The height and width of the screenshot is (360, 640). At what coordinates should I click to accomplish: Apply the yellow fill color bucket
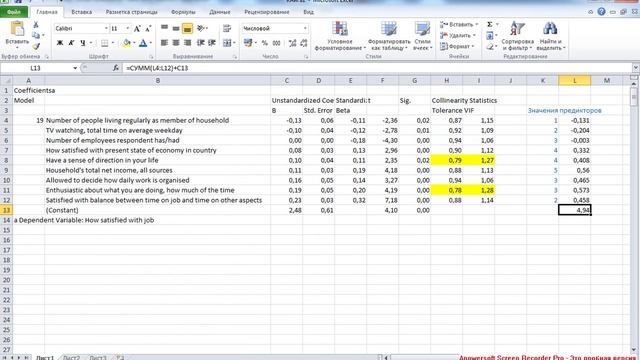[127, 43]
